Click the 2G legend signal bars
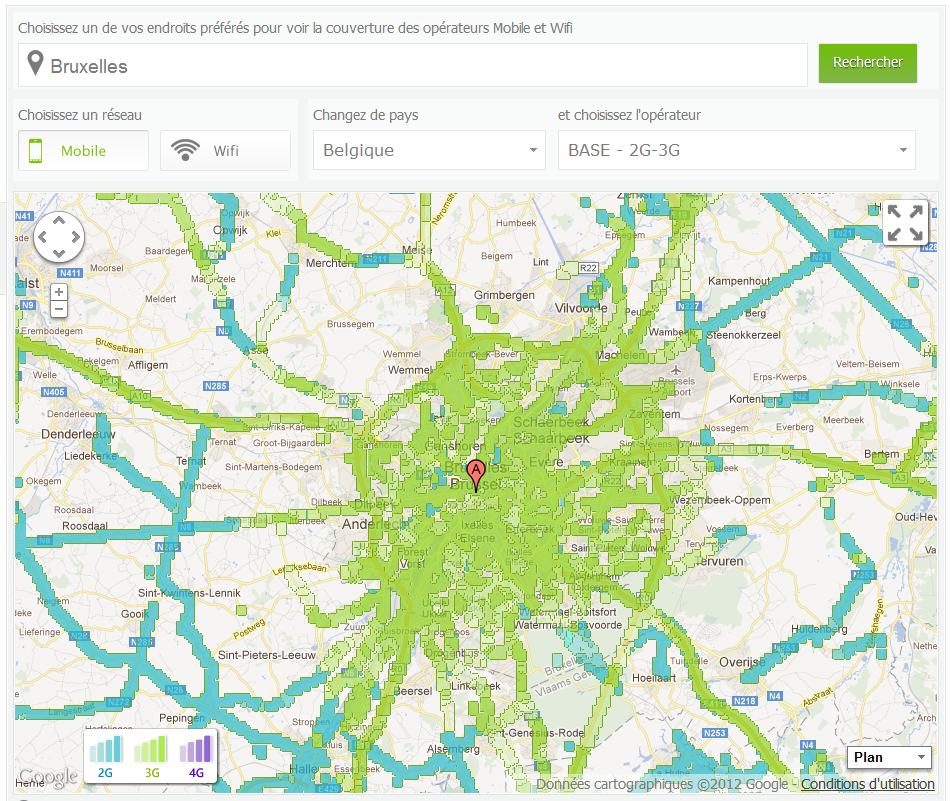950x801 pixels. coord(105,749)
